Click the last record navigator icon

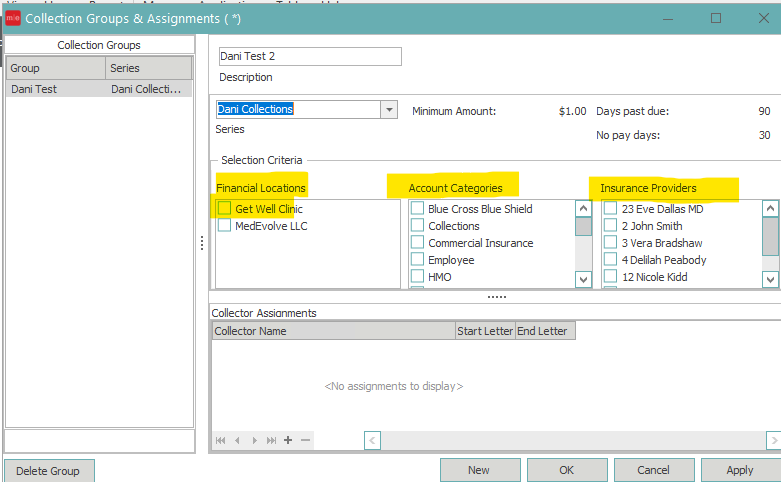(271, 440)
